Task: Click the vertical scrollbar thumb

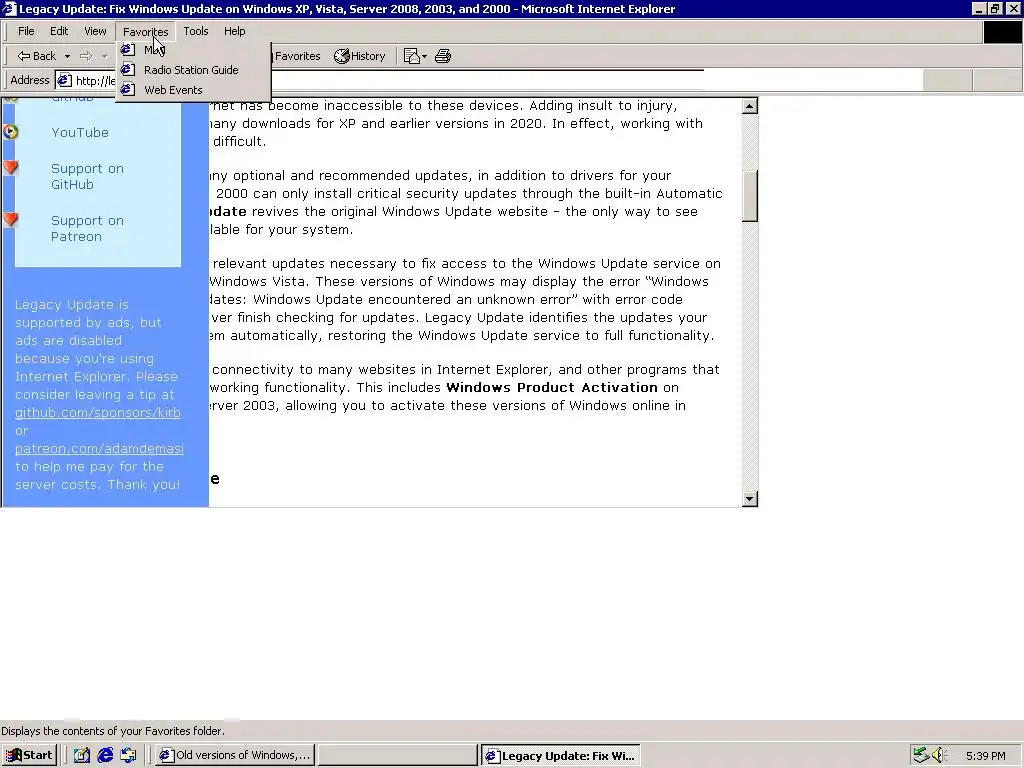Action: (x=750, y=196)
